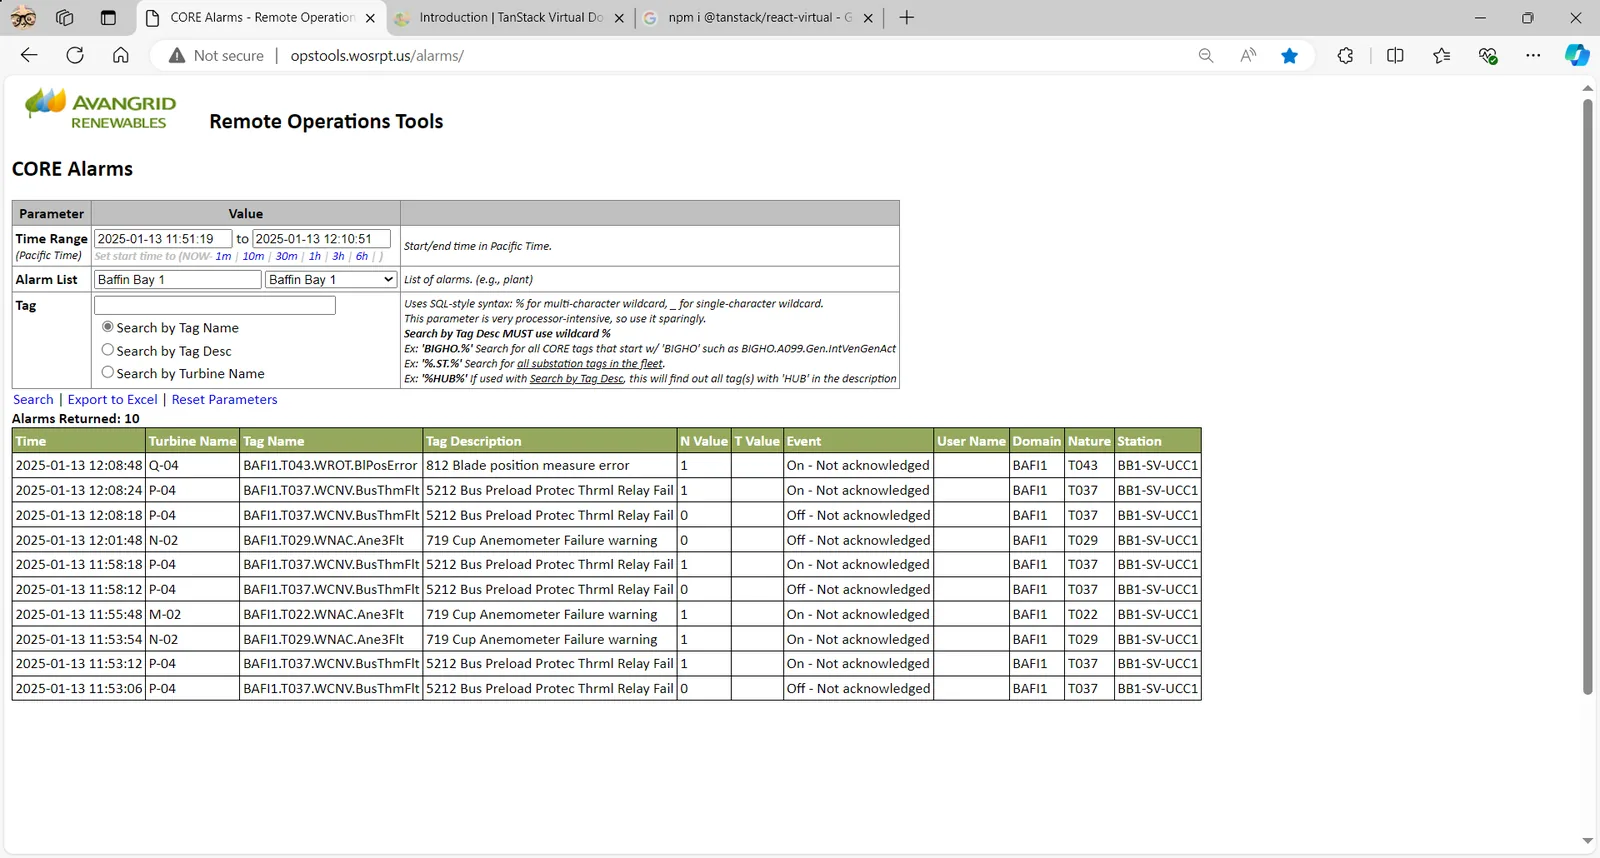Click the zoom magnifier icon in address bar

click(1206, 56)
